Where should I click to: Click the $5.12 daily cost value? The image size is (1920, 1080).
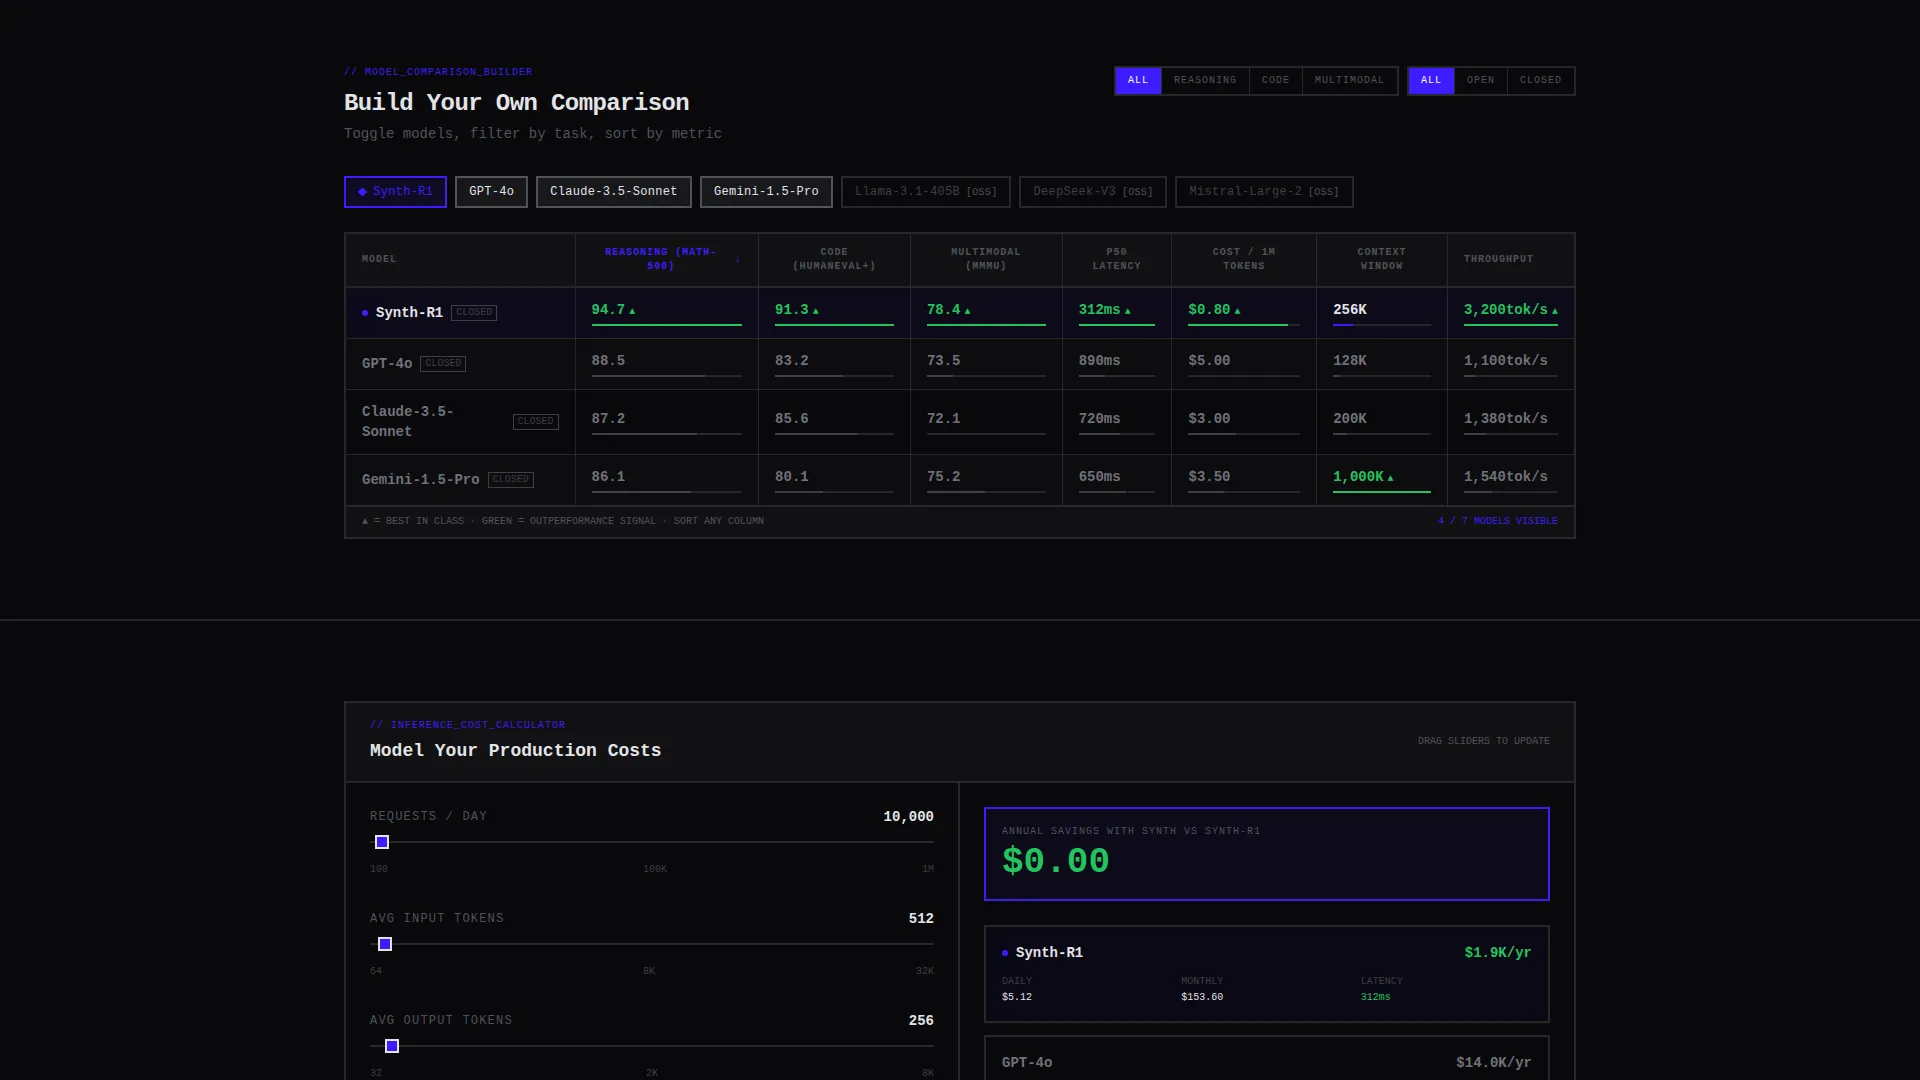click(x=1017, y=997)
